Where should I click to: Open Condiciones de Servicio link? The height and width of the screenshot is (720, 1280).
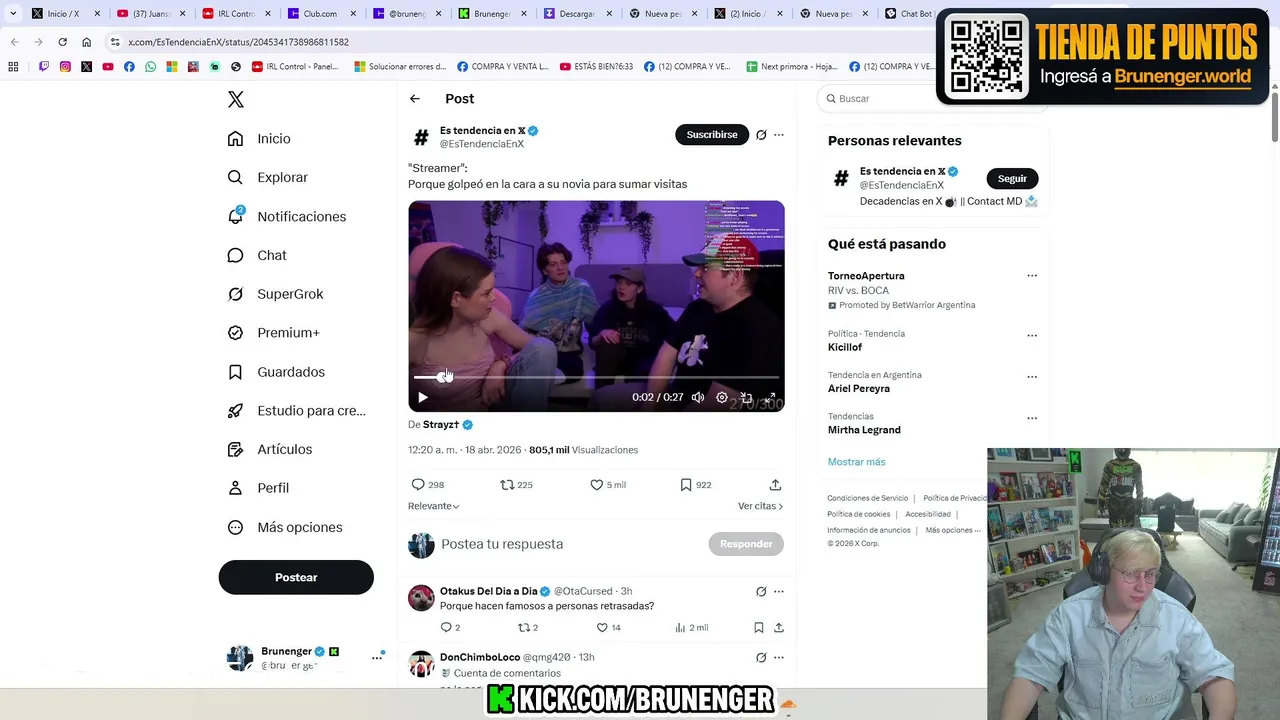point(867,498)
